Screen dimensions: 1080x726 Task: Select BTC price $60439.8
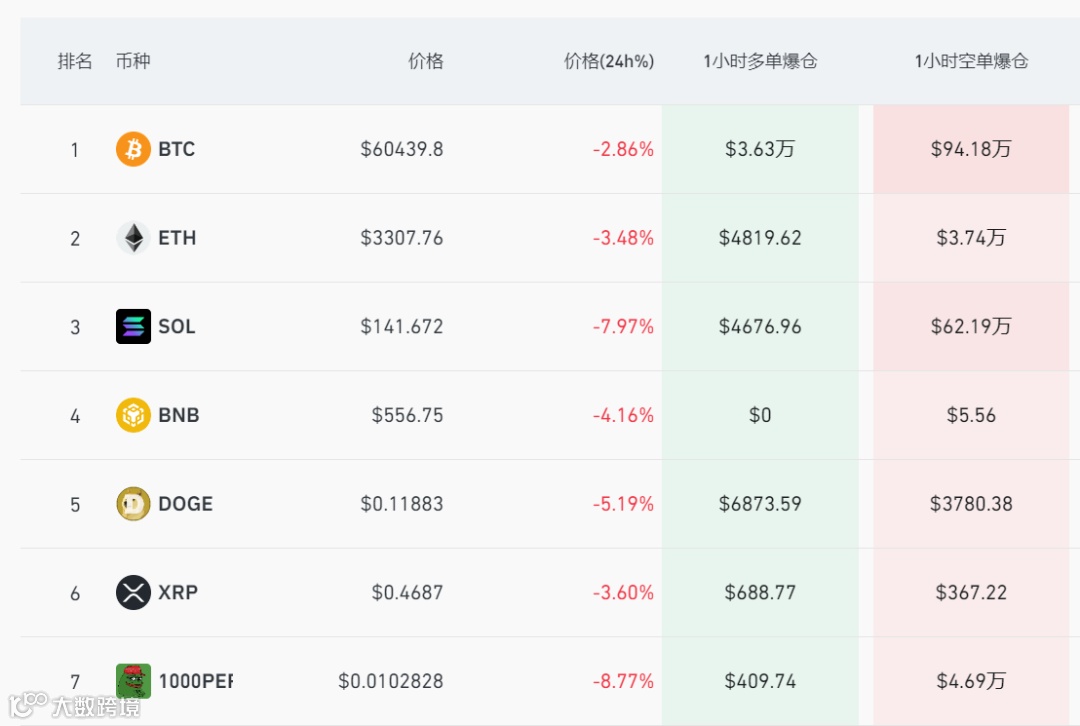(x=402, y=149)
